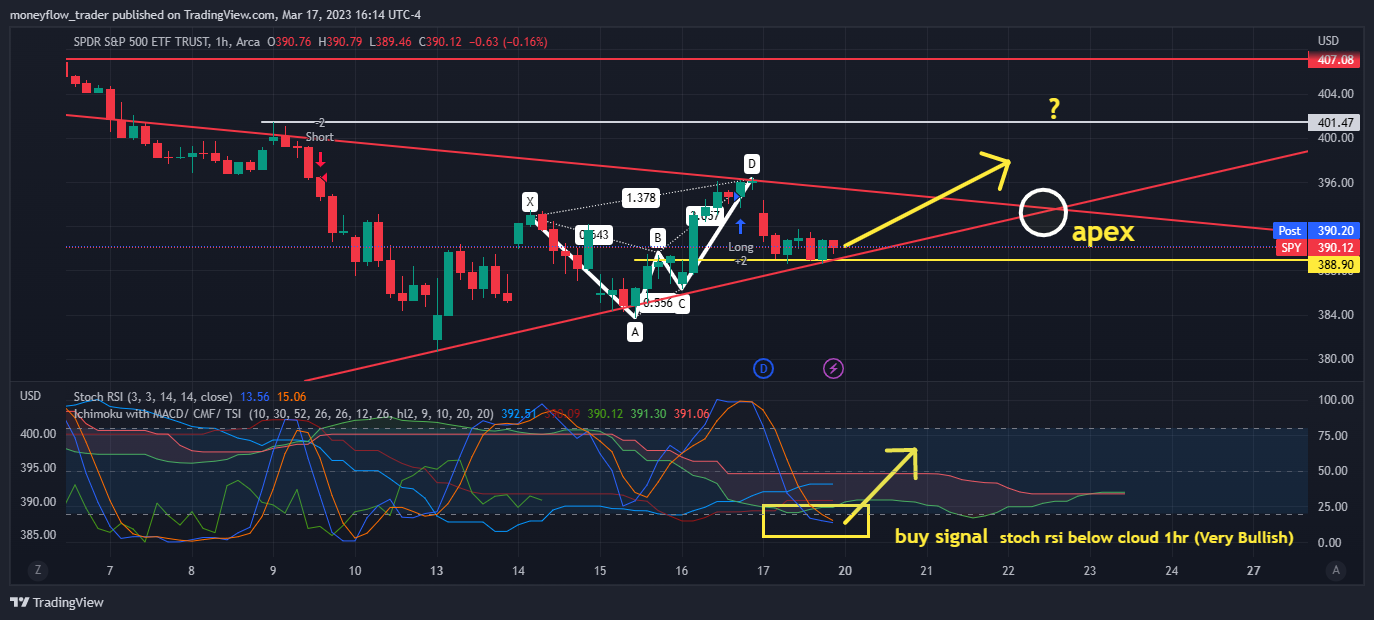Click the USD currency label above right scale
This screenshot has width=1374, height=620.
pos(1328,41)
